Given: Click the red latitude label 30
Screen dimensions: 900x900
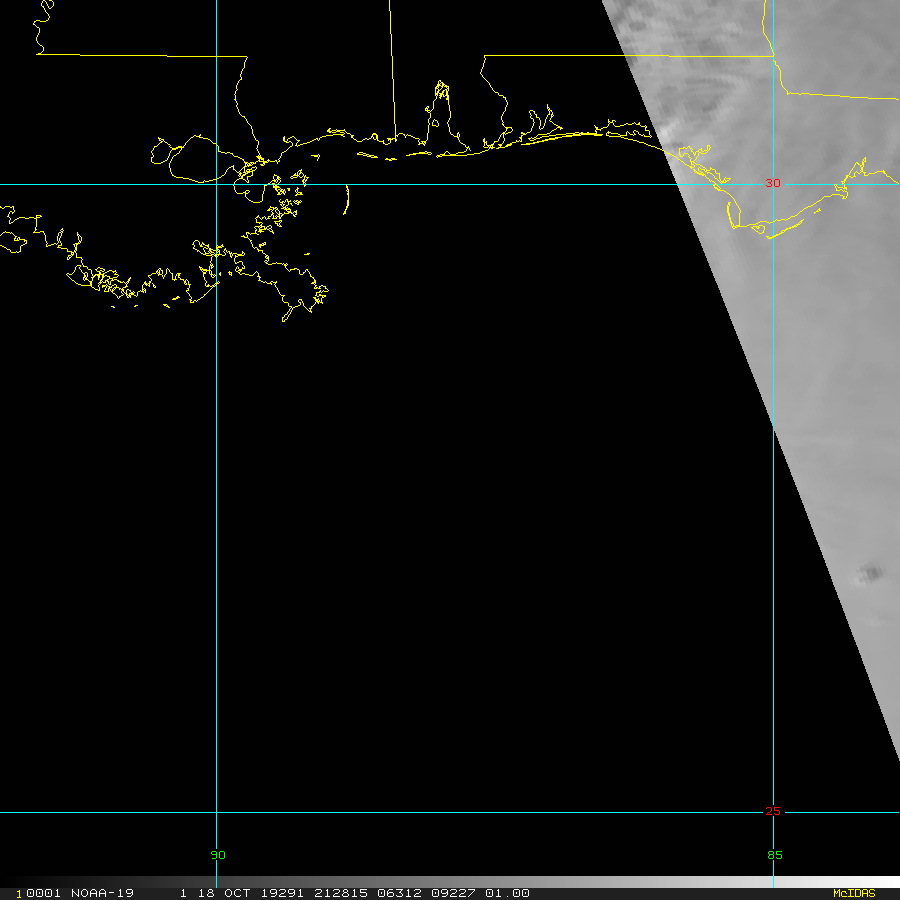Looking at the screenshot, I should click(x=773, y=183).
